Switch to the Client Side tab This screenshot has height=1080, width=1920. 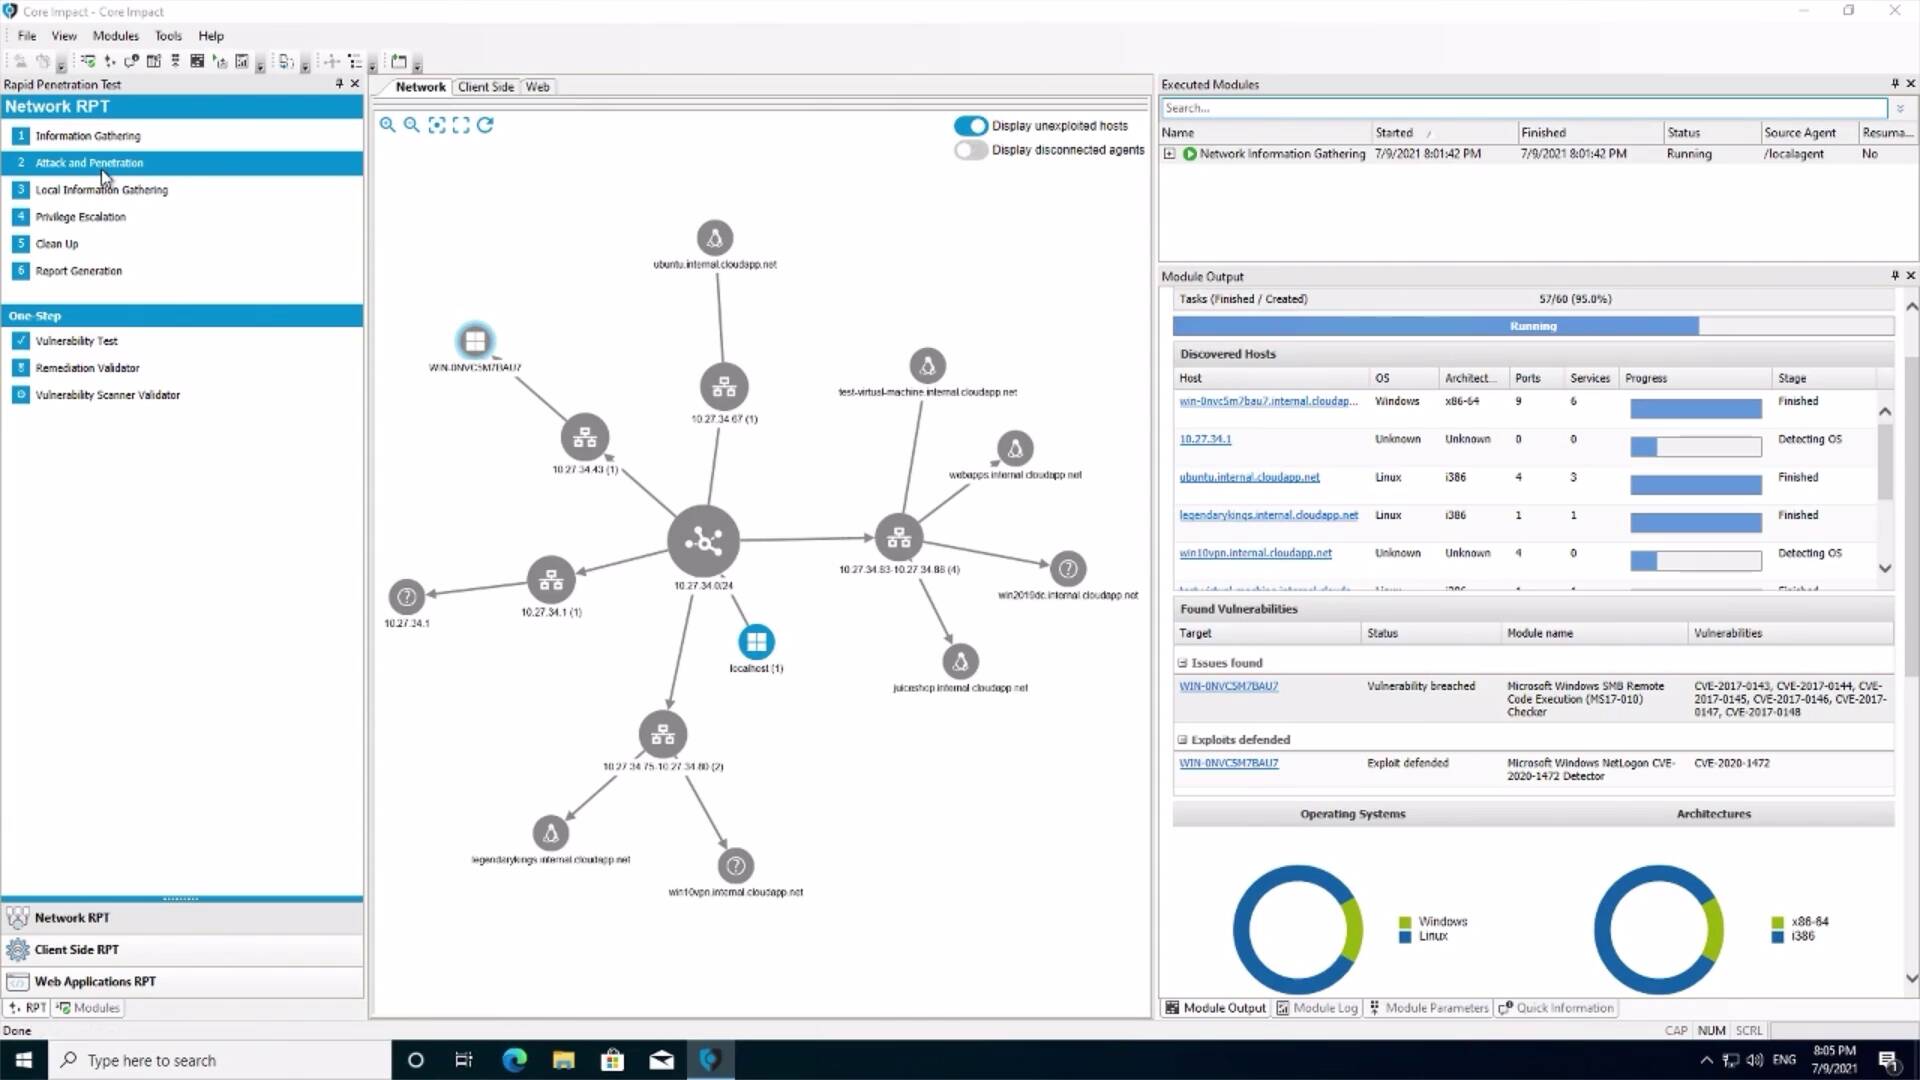[486, 87]
